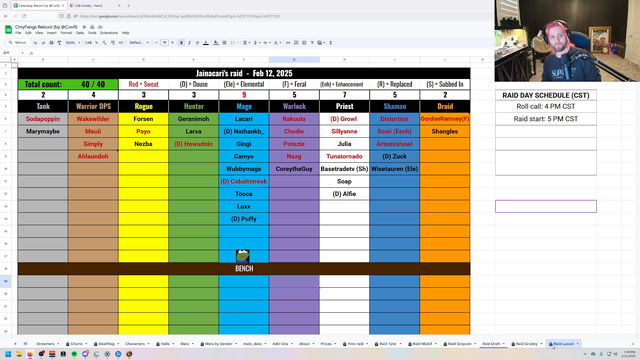640x360 pixels.
Task: Click the insert link icon
Action: (x=288, y=43)
